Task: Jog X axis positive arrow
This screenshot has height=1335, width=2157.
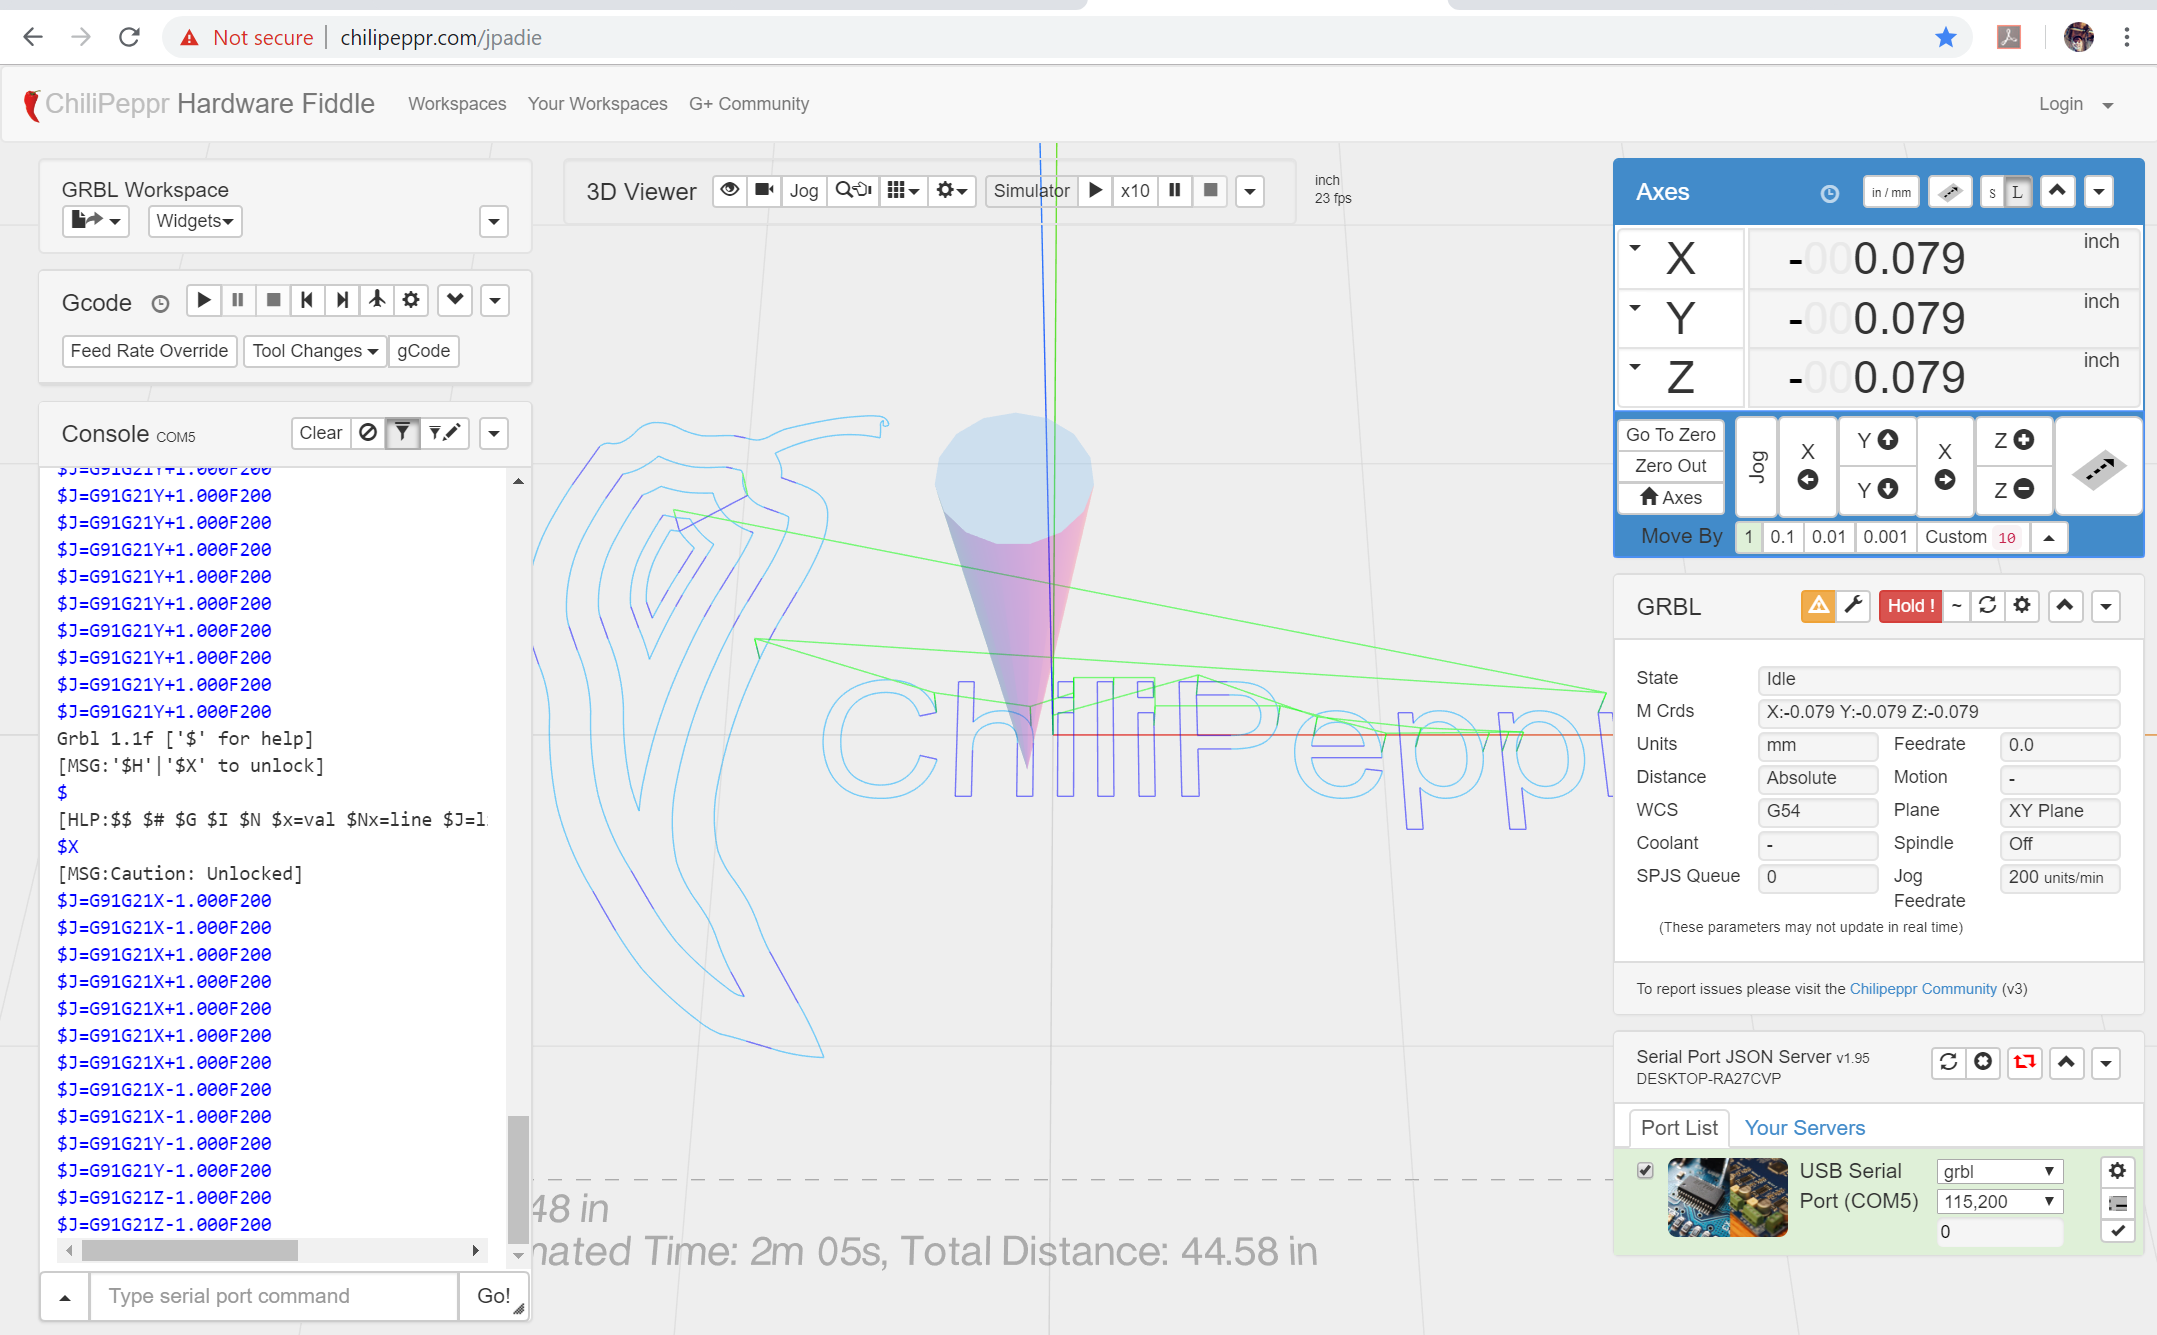Action: click(1944, 466)
